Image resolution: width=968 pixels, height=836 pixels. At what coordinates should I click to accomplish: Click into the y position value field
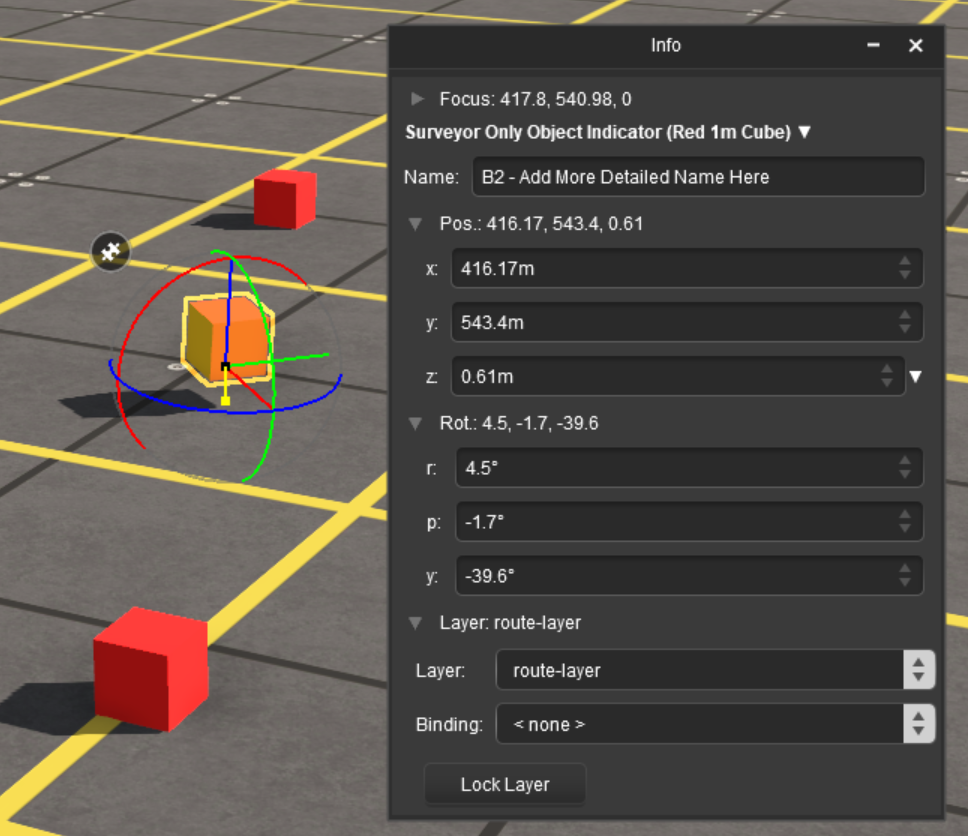(670, 323)
